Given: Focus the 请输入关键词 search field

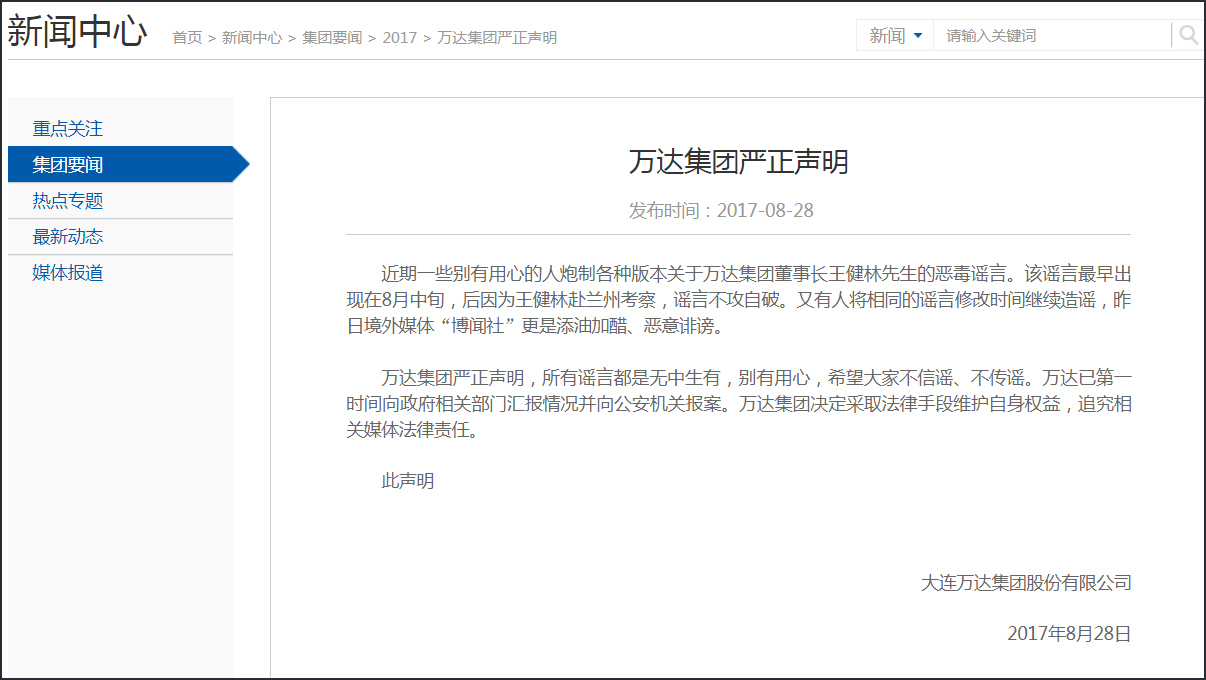Looking at the screenshot, I should [1052, 36].
